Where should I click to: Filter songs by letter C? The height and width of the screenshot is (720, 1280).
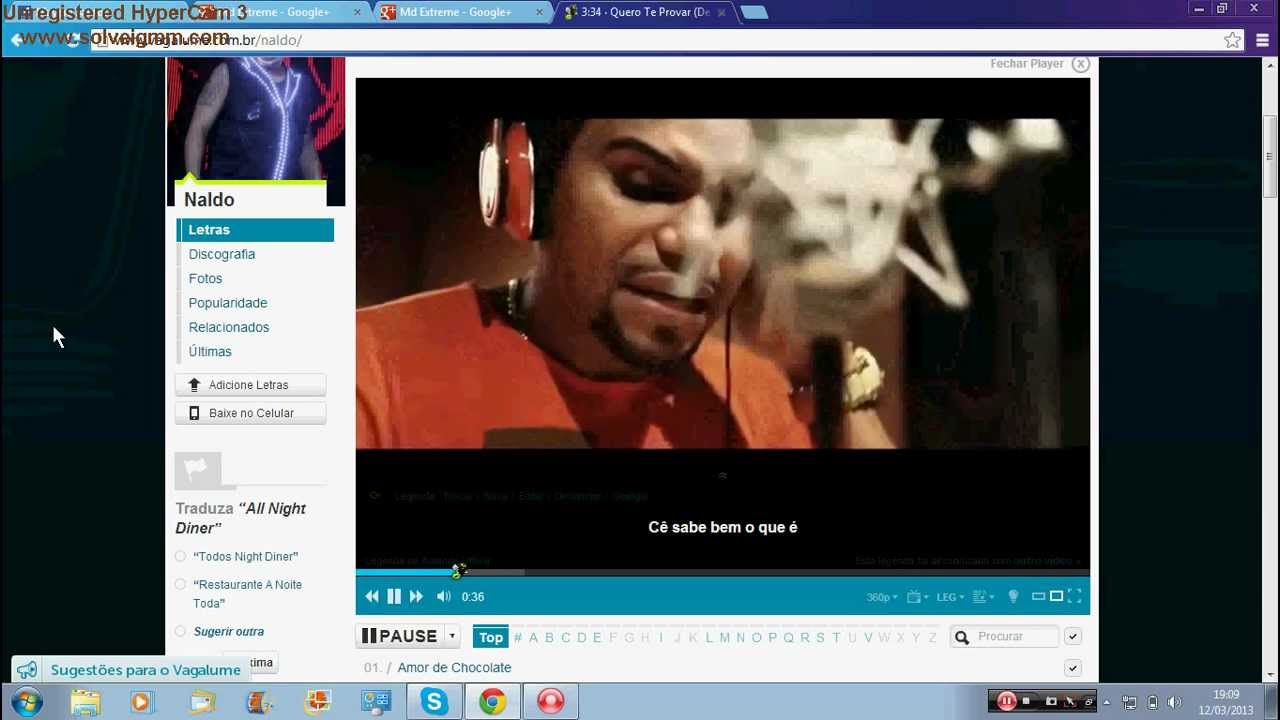point(565,638)
